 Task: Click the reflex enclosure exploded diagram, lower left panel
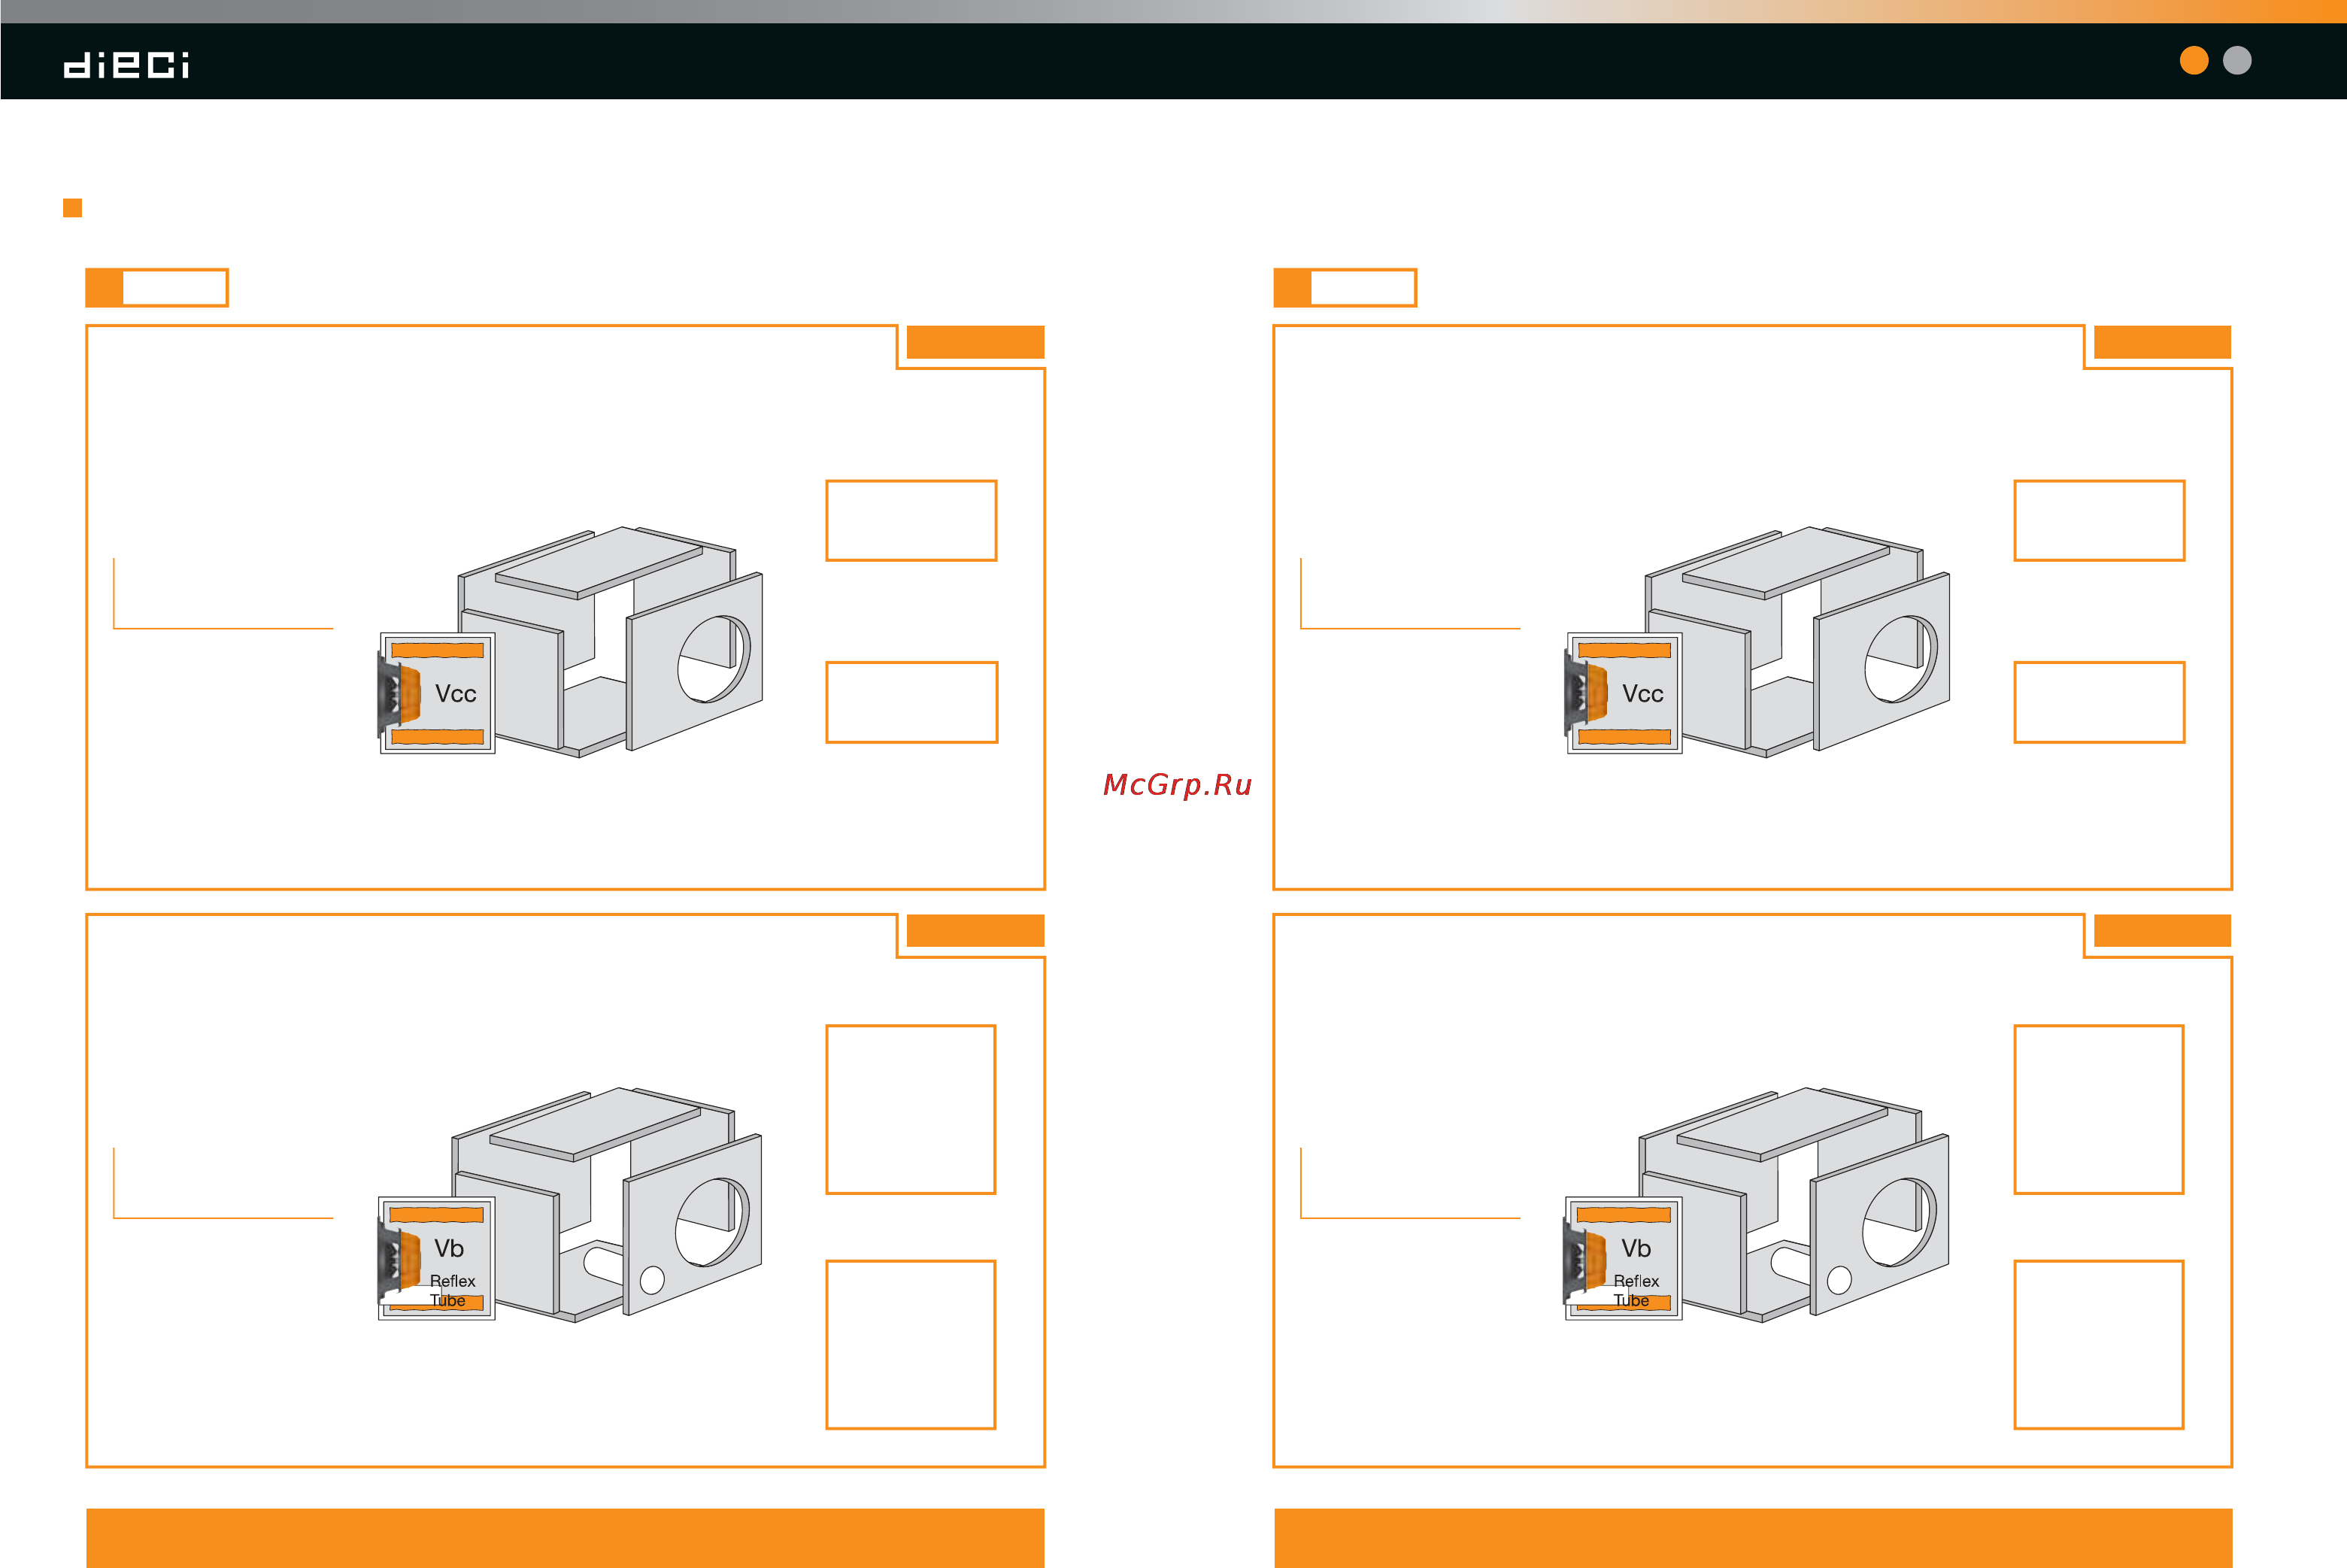pyautogui.click(x=607, y=1204)
